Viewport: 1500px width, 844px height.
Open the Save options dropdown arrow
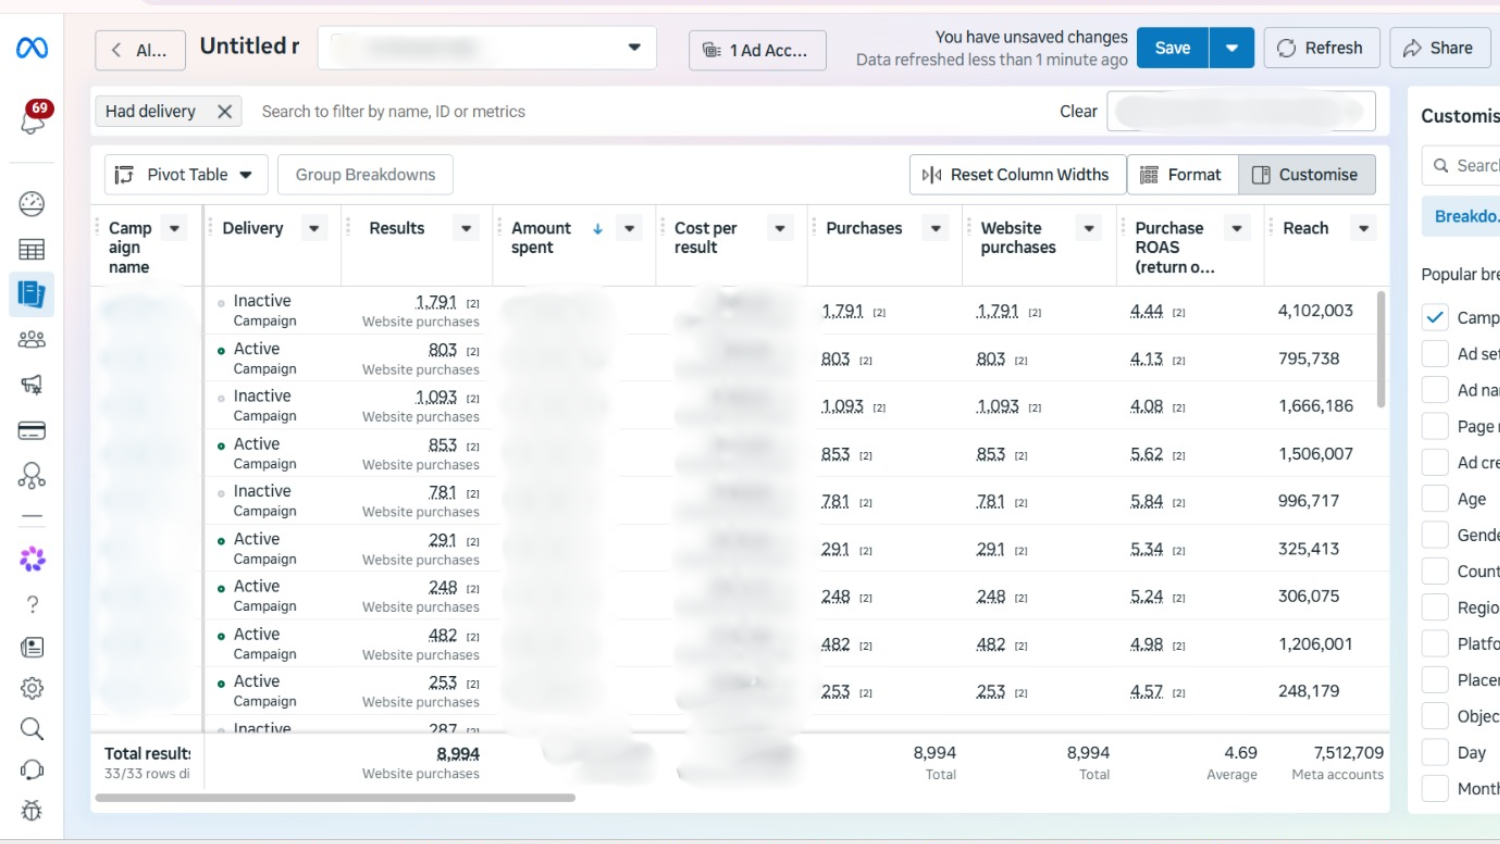(x=1232, y=48)
